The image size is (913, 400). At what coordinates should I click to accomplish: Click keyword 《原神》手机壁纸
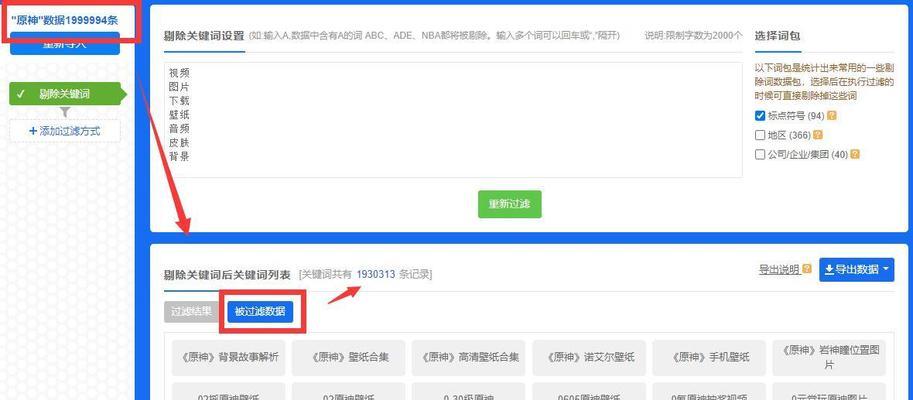click(x=709, y=357)
